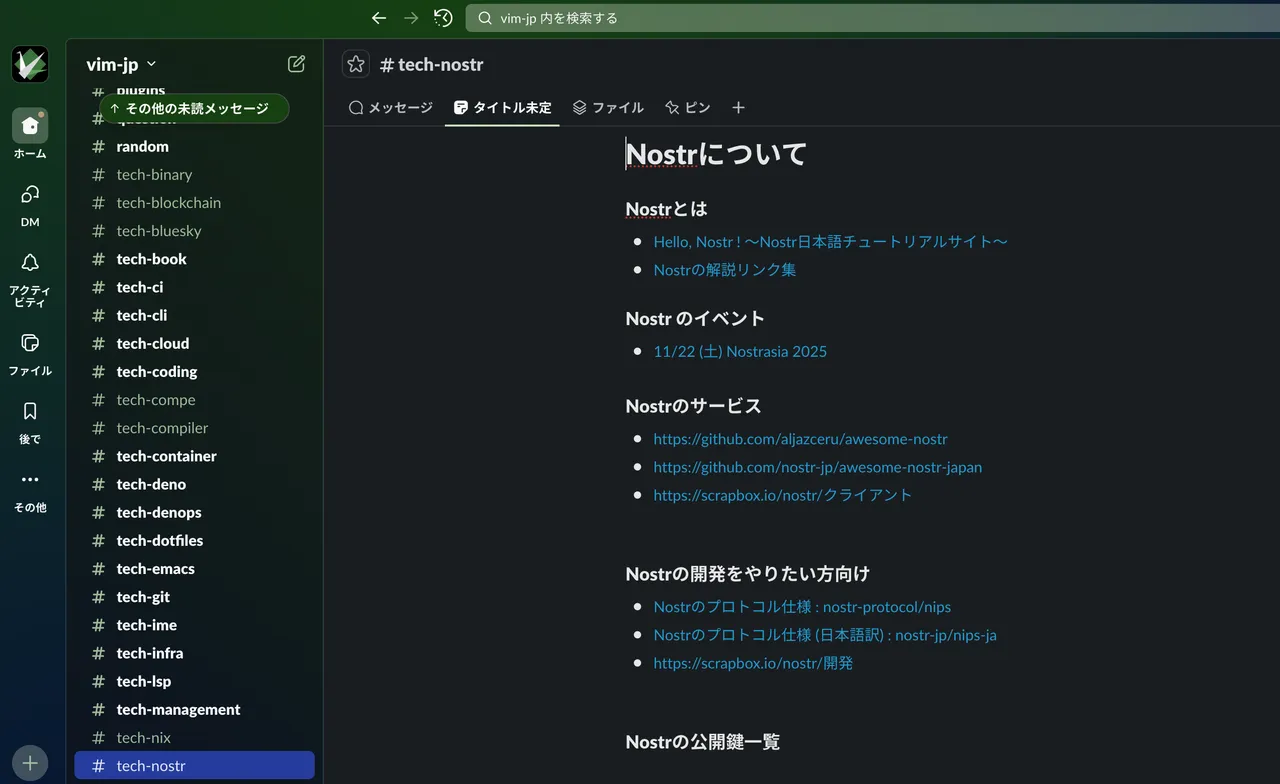Open the history clock icon

pyautogui.click(x=443, y=18)
